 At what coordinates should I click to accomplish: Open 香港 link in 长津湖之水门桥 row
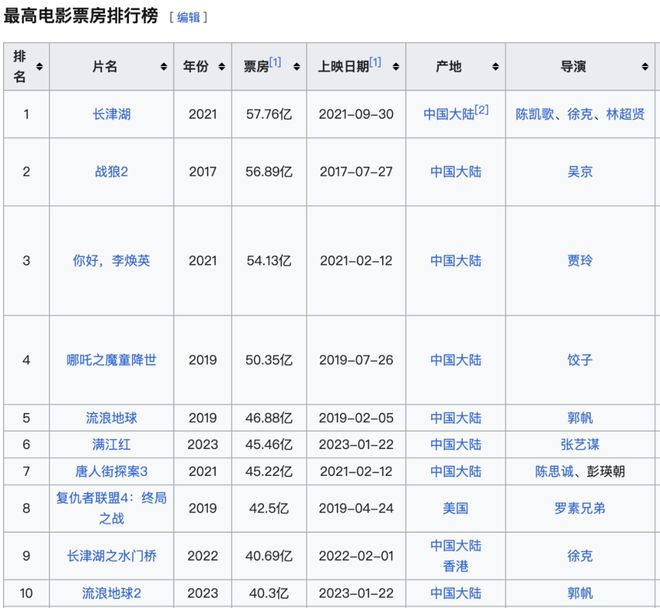click(x=456, y=566)
